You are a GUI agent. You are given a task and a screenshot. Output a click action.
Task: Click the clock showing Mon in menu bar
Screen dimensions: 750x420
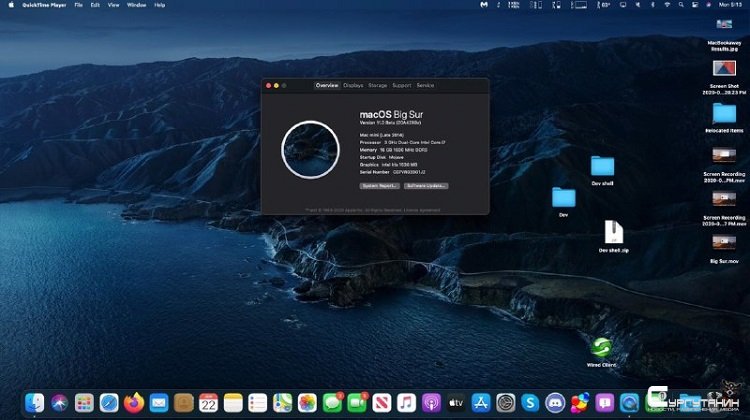pyautogui.click(x=729, y=5)
